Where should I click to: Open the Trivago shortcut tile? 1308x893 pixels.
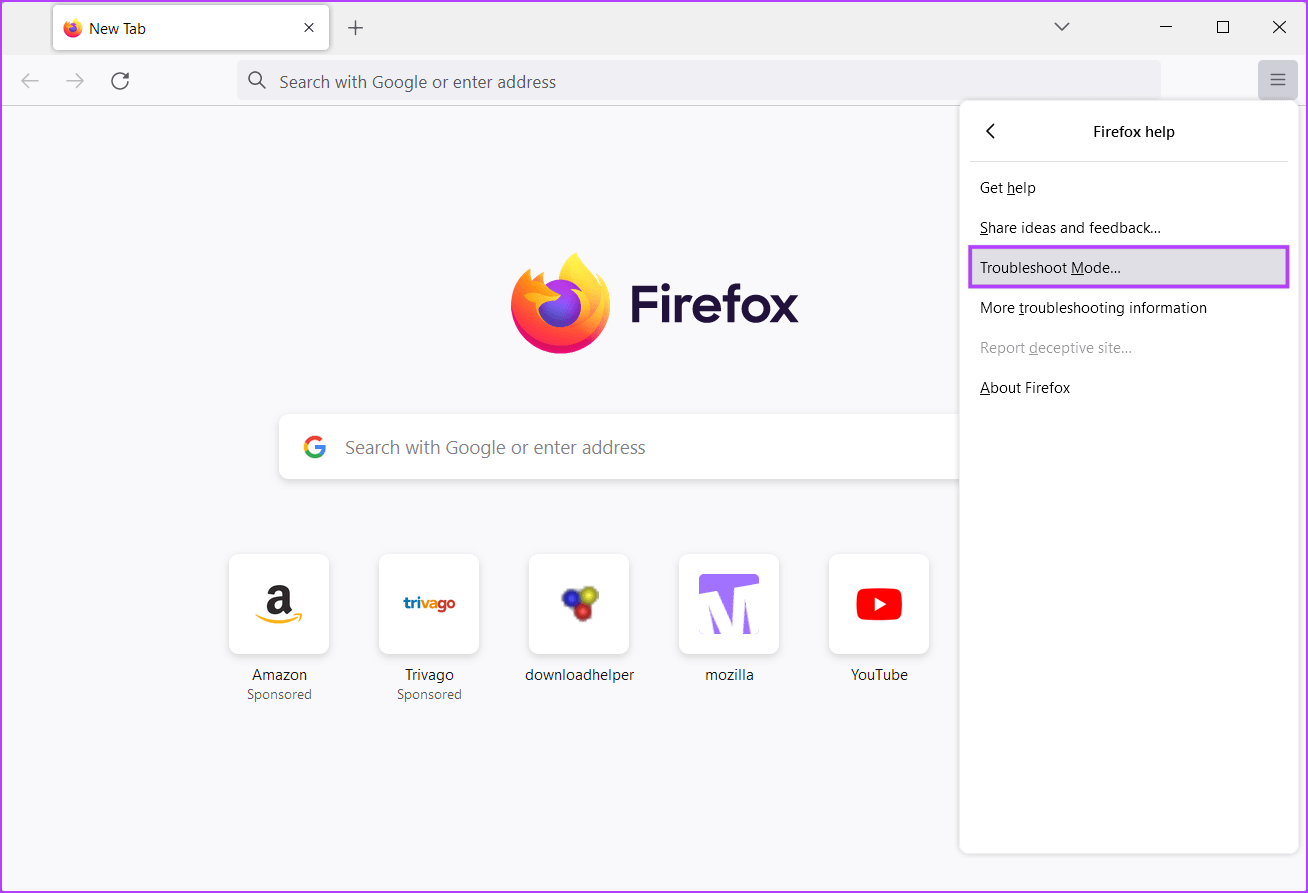tap(429, 604)
